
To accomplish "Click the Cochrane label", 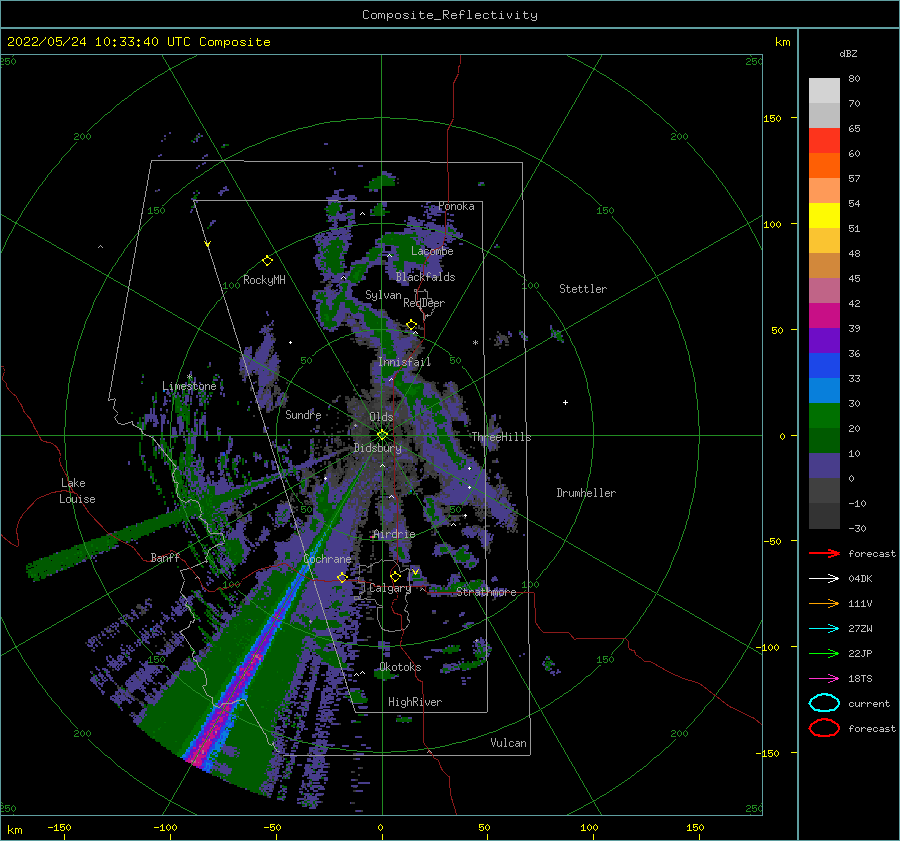I will pyautogui.click(x=327, y=559).
